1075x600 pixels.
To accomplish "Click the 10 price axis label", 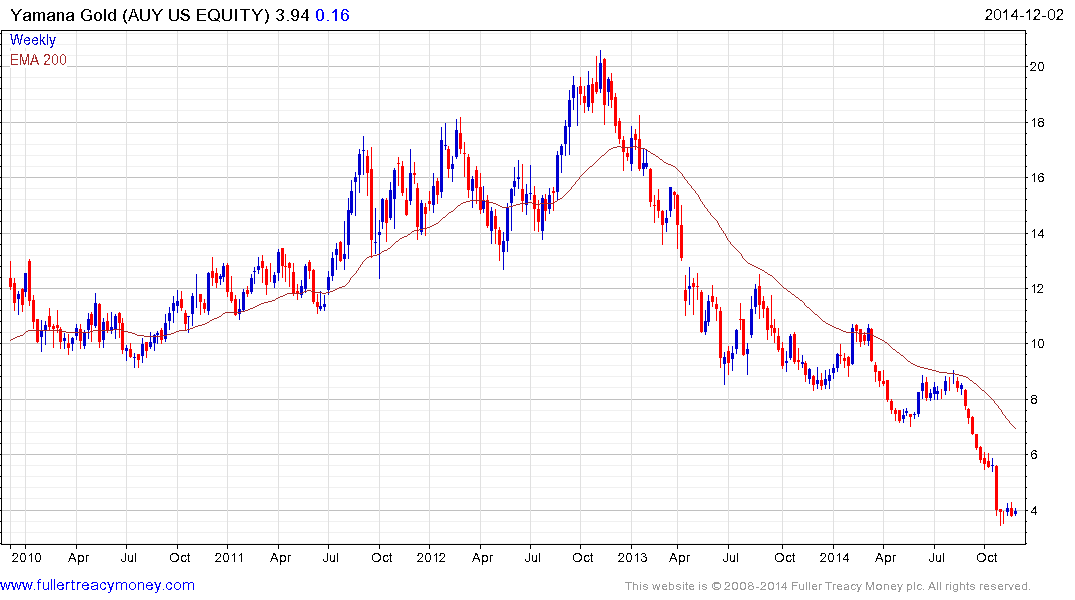I will [x=1037, y=344].
